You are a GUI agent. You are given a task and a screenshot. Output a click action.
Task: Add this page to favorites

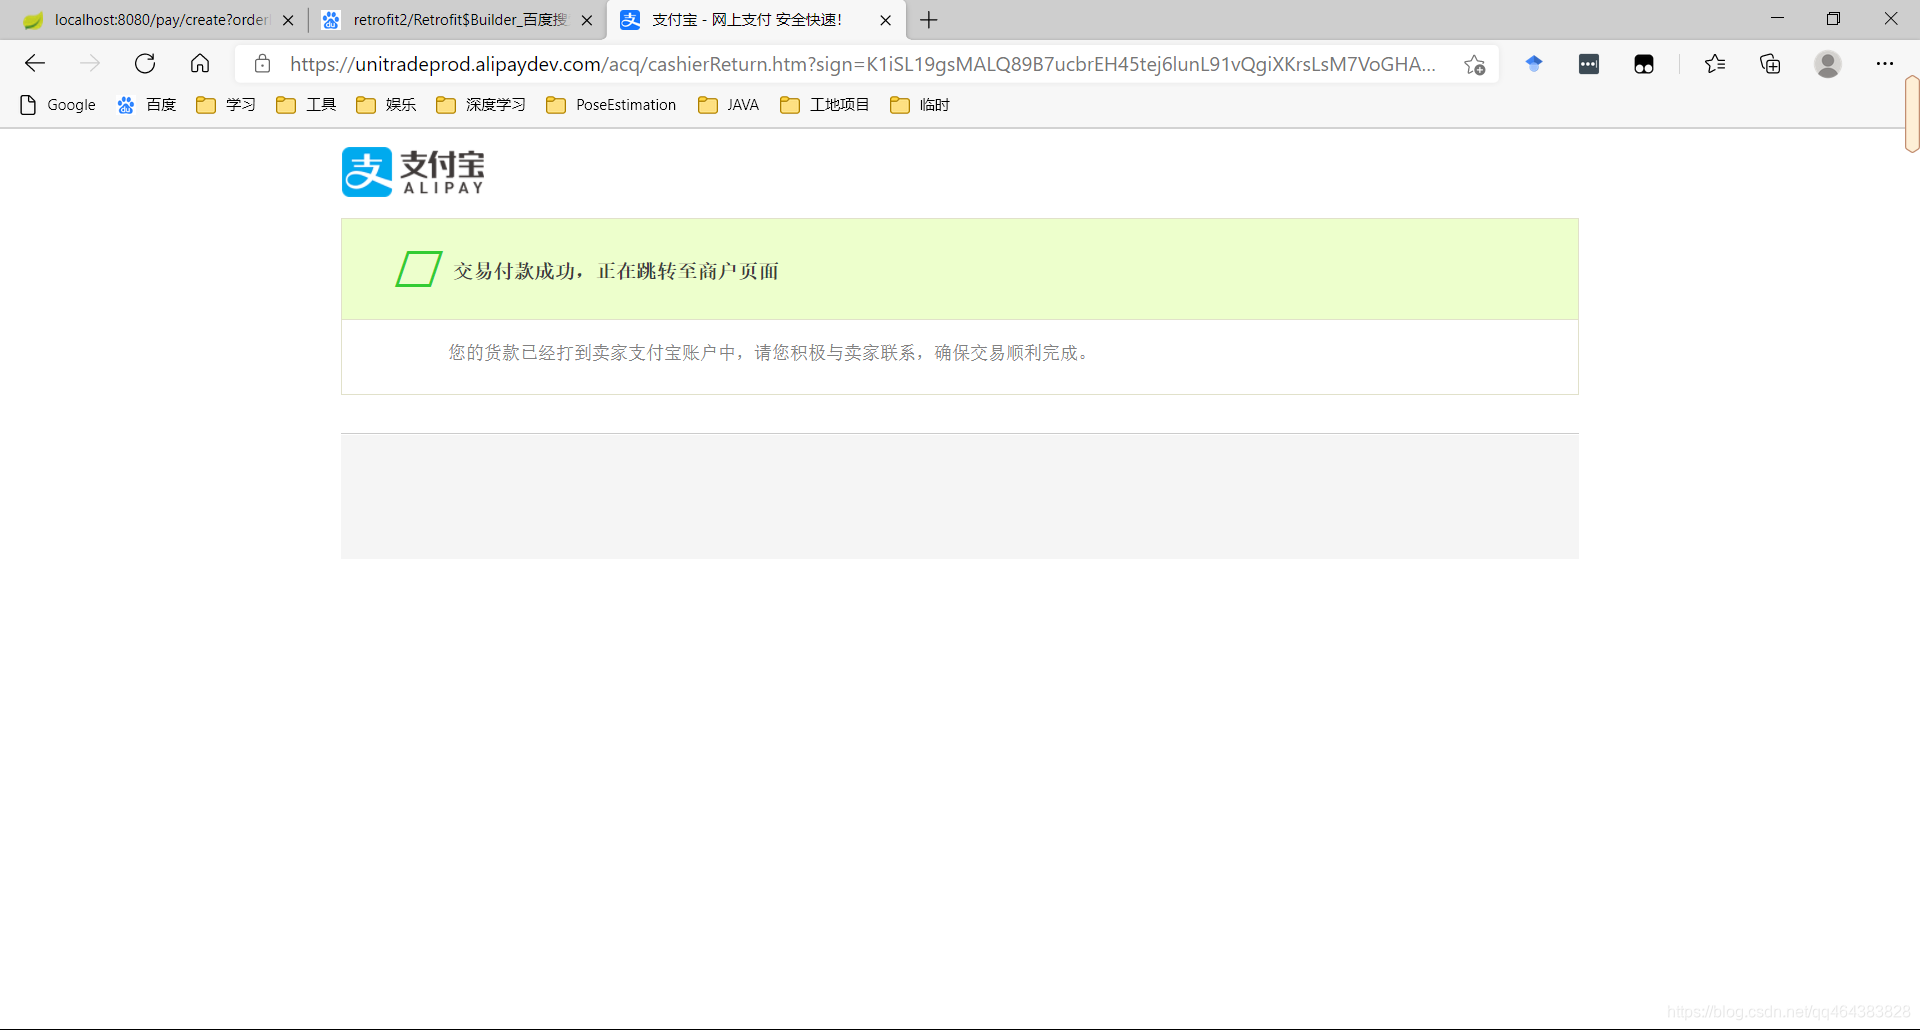1475,65
